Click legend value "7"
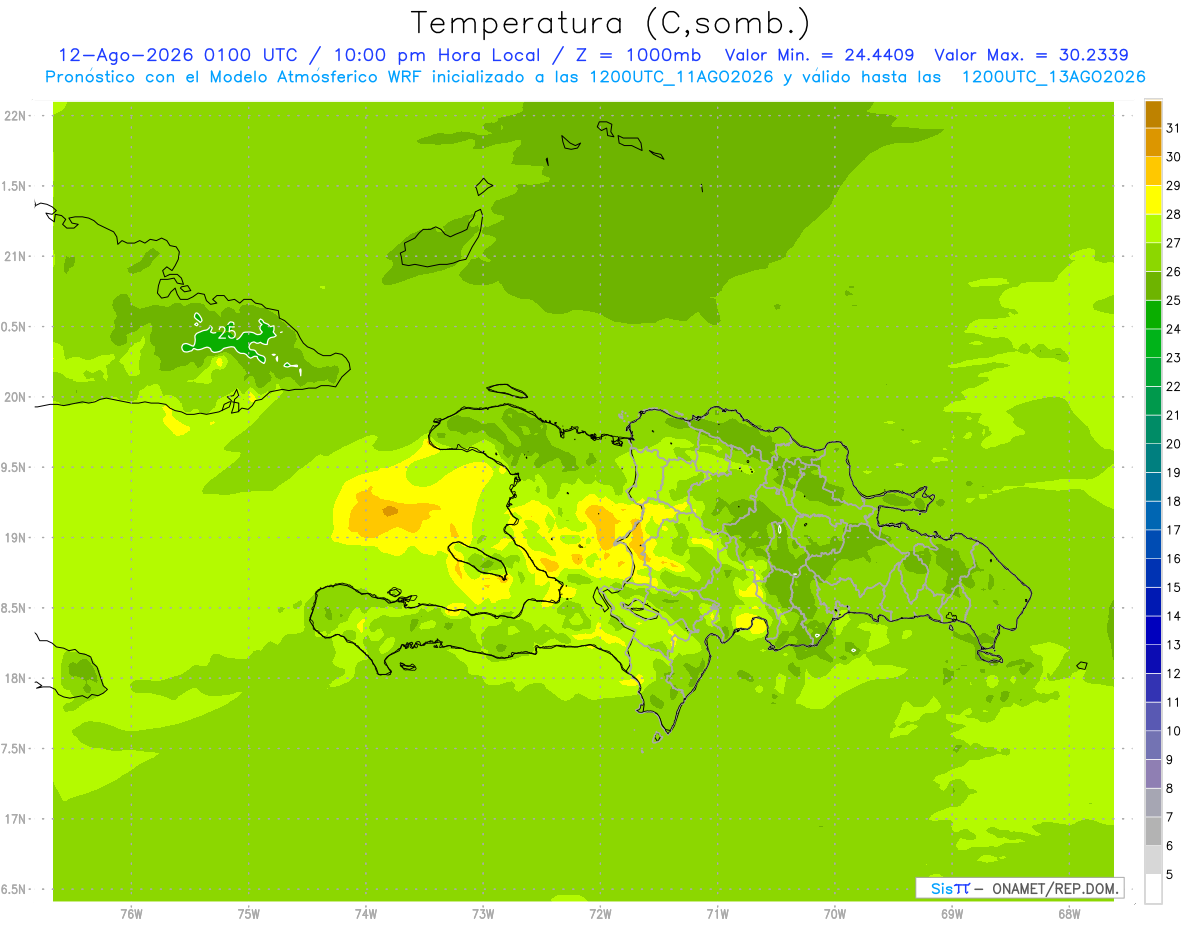Viewport: 1200px width, 927px height. [x=1170, y=817]
